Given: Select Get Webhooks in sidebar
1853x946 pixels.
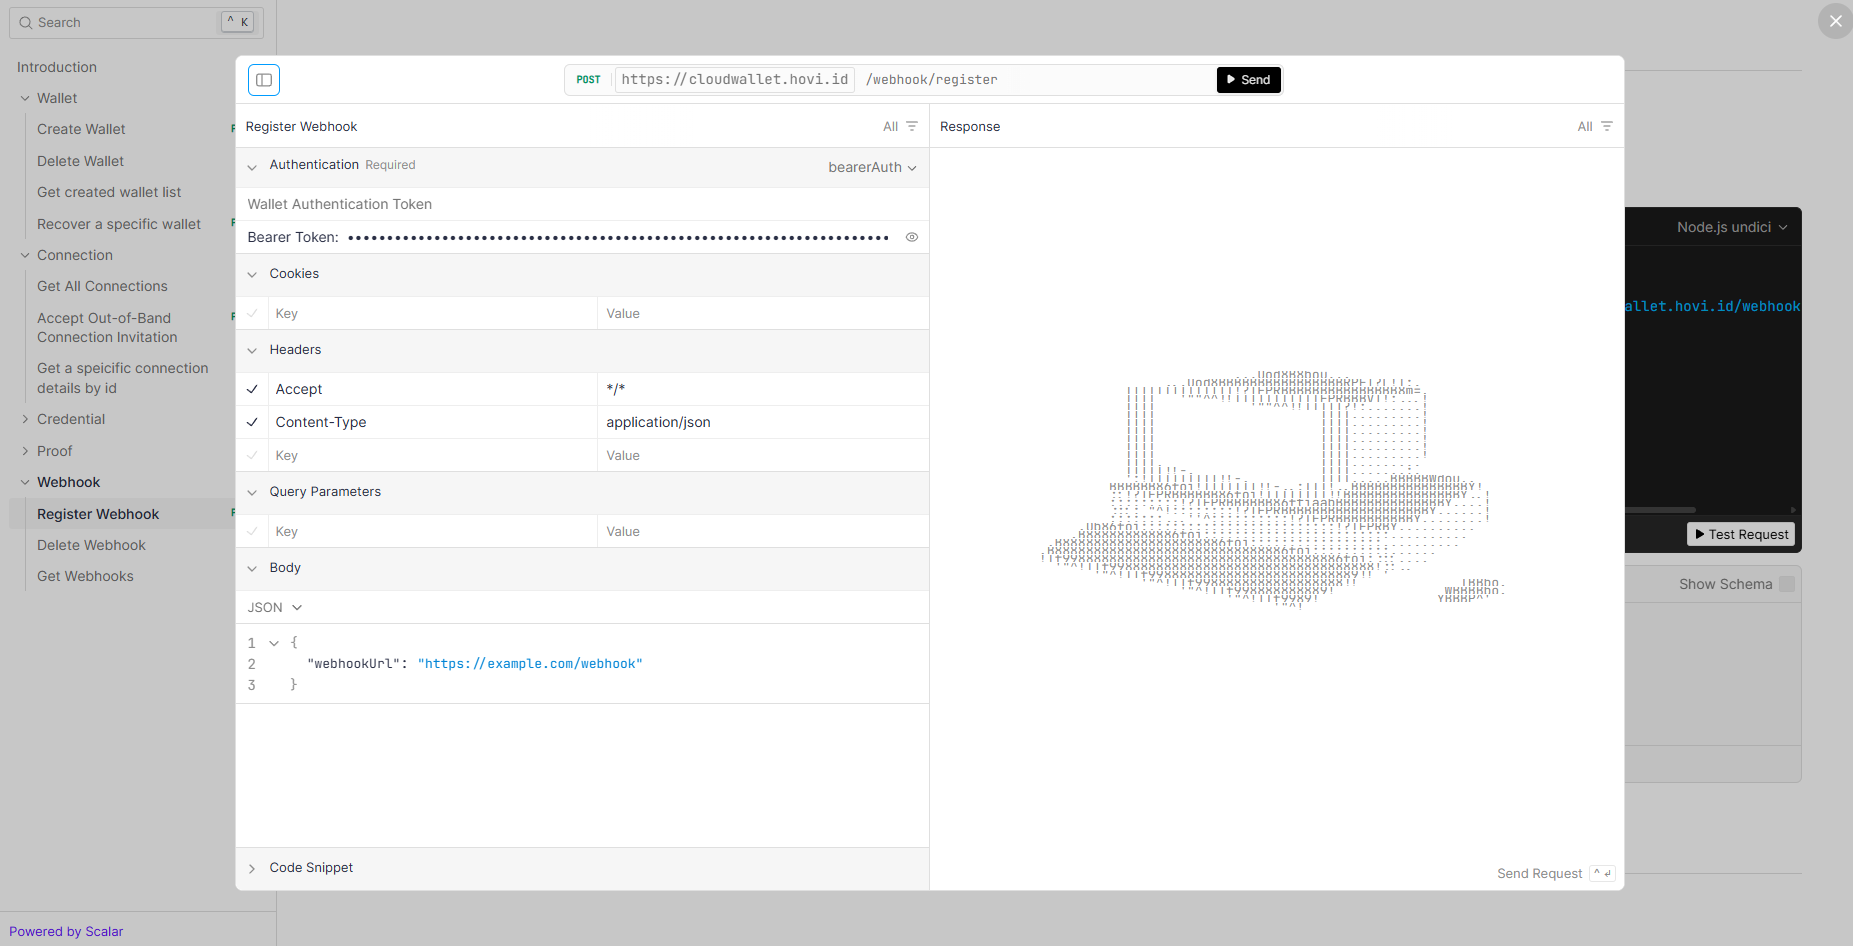Looking at the screenshot, I should tap(85, 576).
